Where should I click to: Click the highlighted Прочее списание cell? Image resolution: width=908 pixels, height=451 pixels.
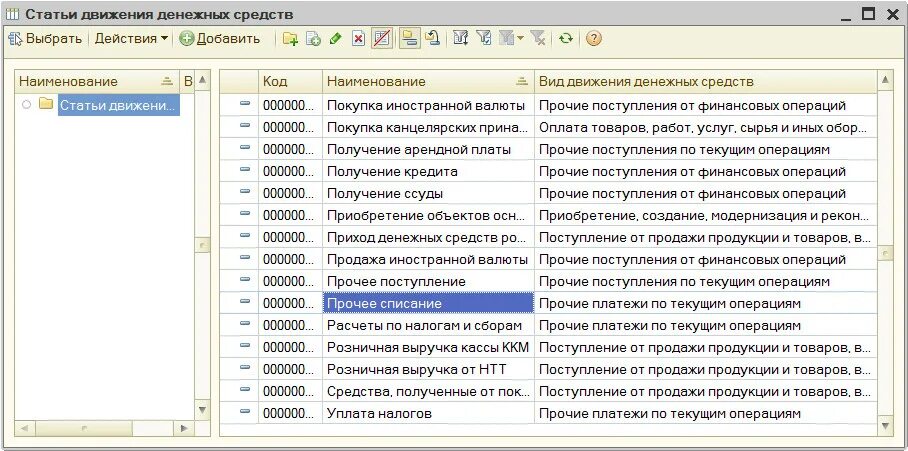coord(428,303)
